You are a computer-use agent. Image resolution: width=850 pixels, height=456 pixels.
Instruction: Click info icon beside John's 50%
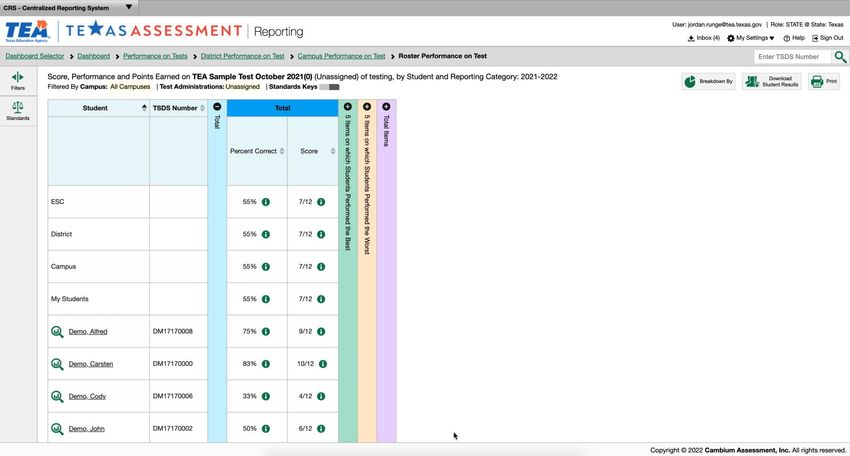[266, 428]
